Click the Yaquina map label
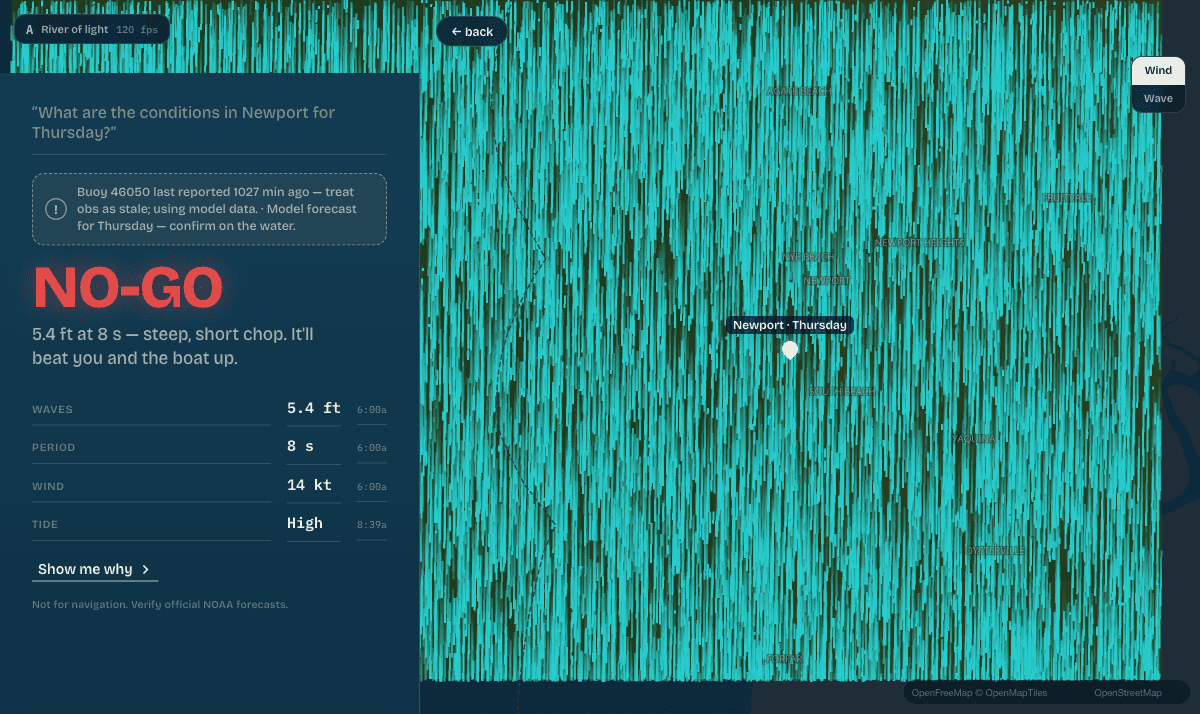1200x714 pixels. [x=974, y=439]
